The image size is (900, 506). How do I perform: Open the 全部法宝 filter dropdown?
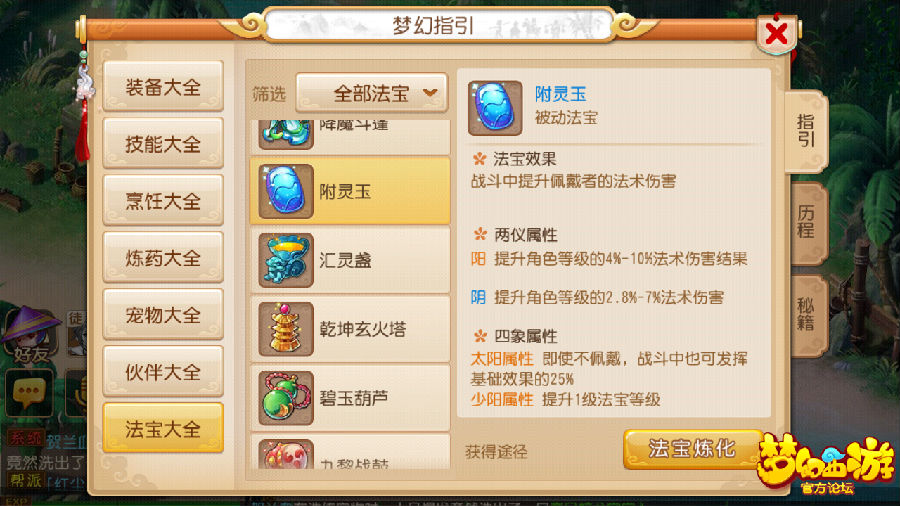pos(371,93)
